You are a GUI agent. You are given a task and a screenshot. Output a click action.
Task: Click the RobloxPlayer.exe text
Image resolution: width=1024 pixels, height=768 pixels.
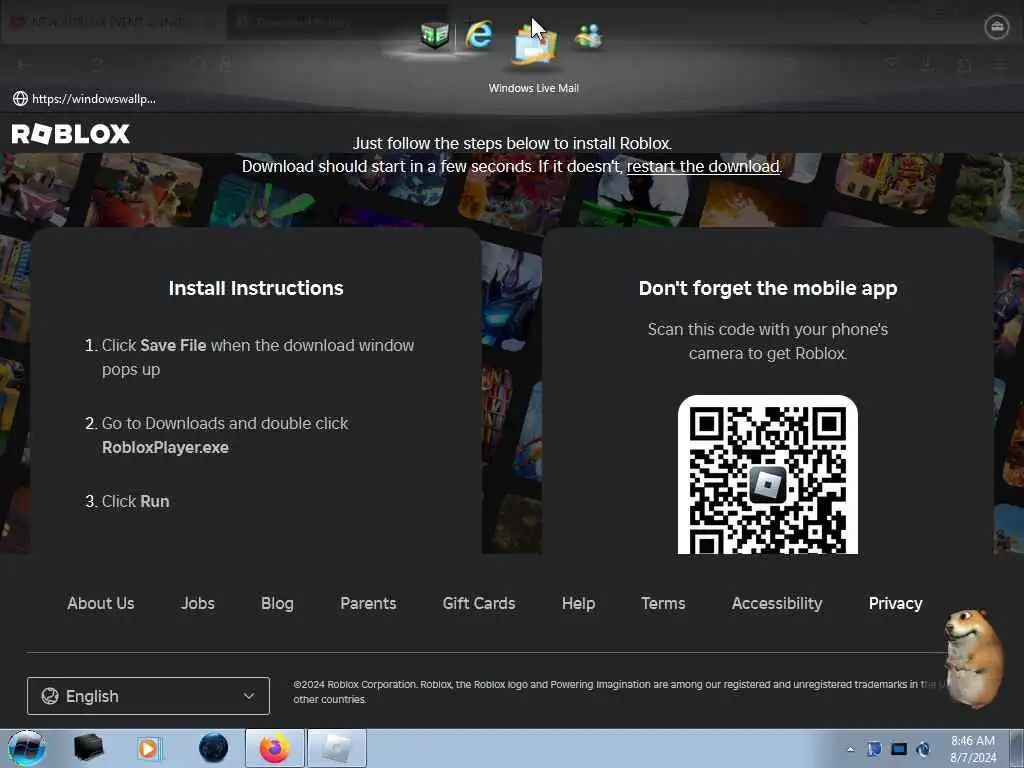[165, 447]
